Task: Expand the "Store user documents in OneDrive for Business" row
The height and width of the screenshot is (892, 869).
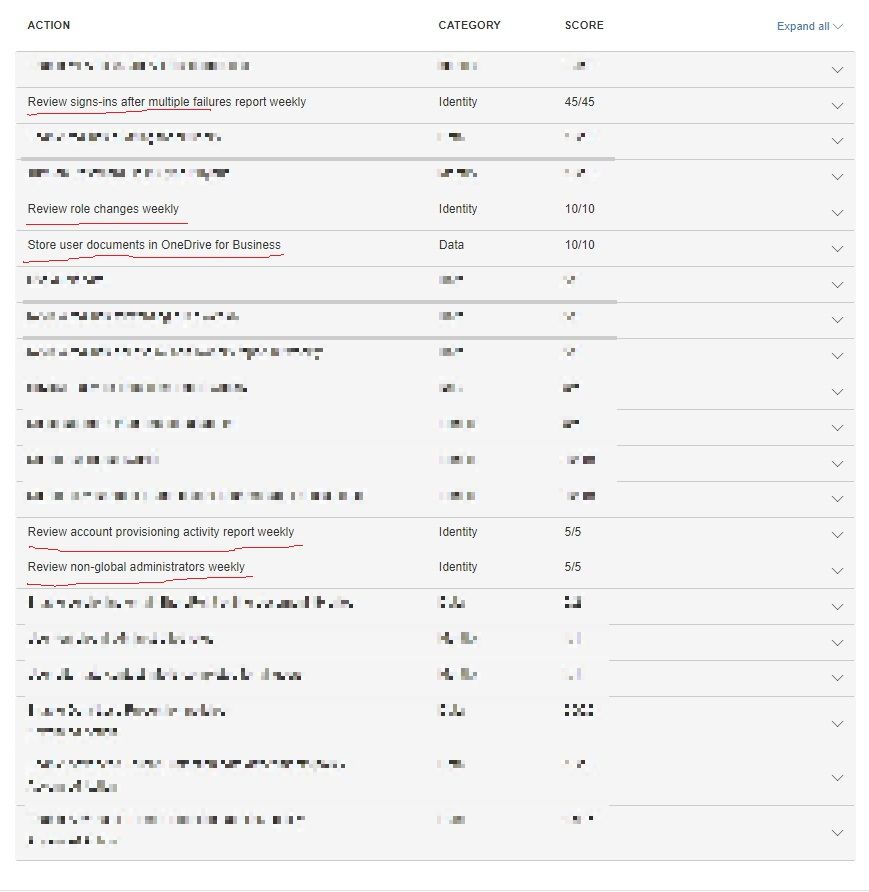Action: [838, 248]
